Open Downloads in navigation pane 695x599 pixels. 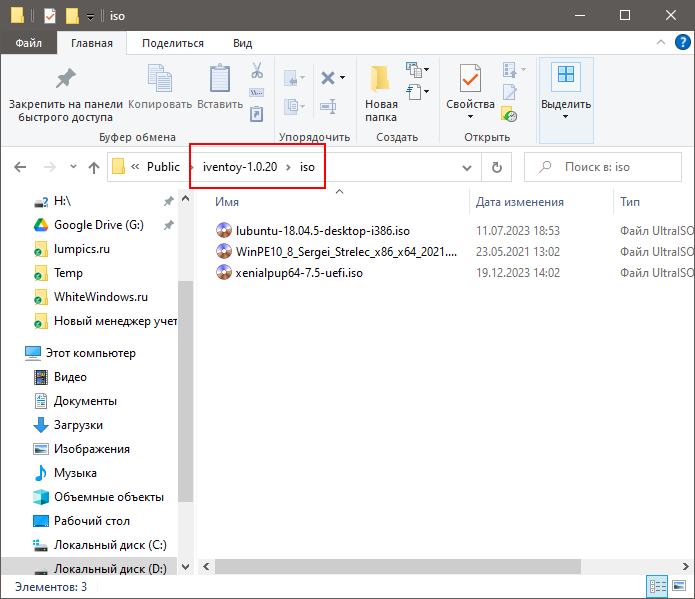78,425
